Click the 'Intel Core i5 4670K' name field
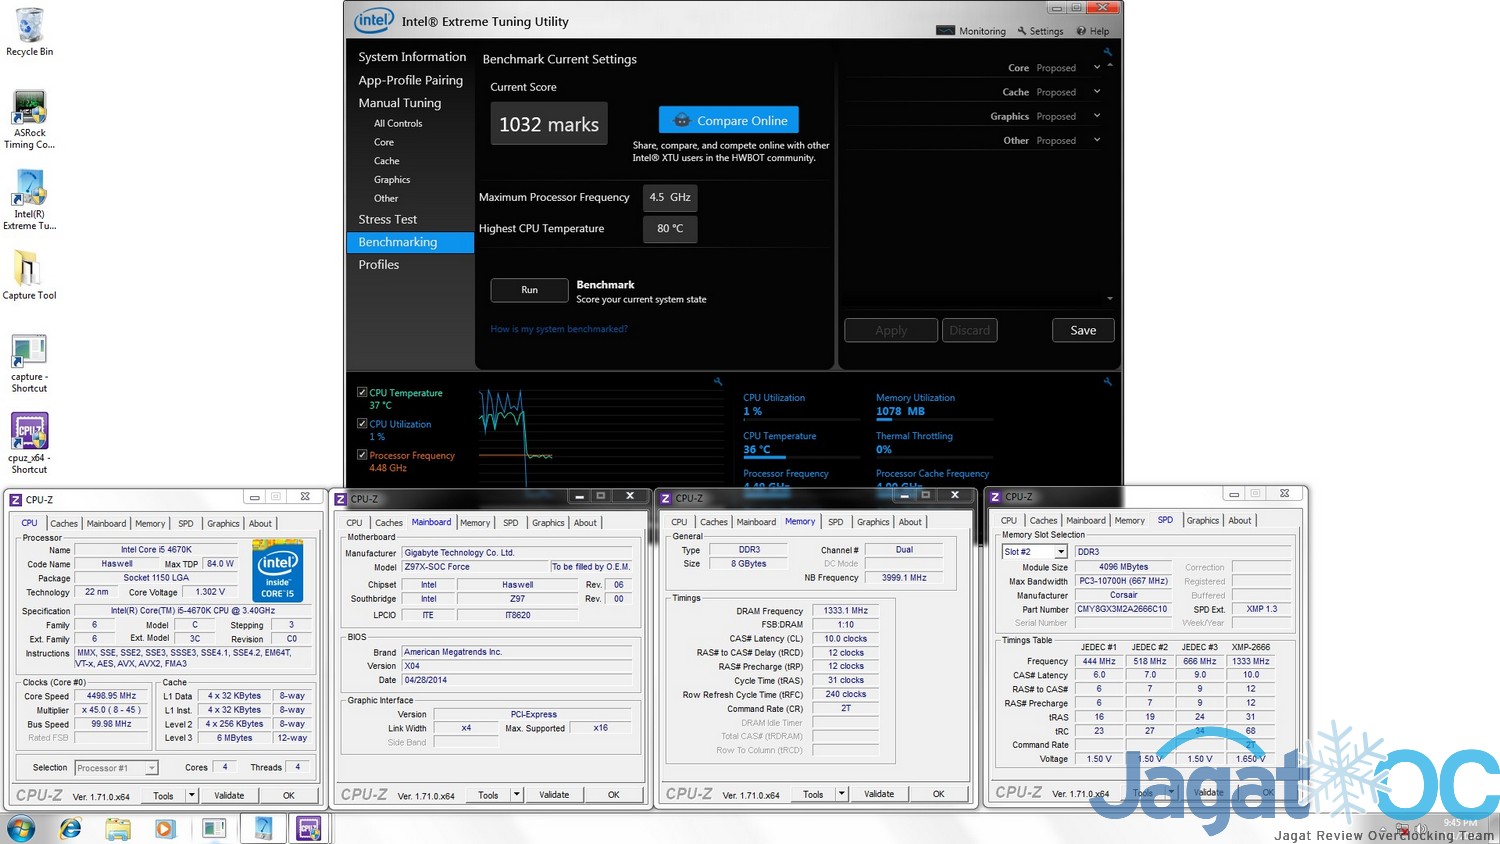 156,550
